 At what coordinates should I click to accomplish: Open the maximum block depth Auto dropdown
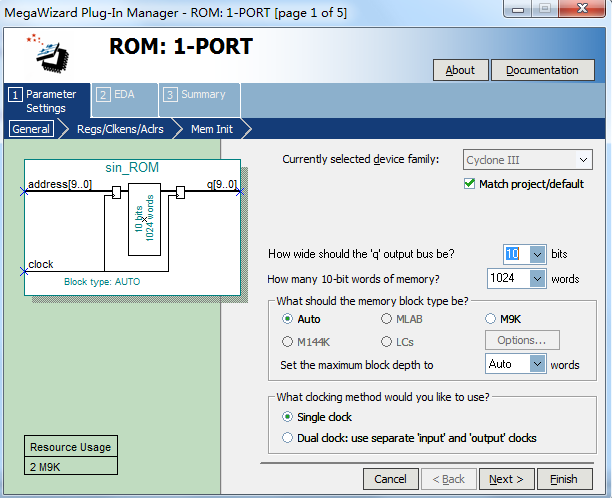[x=515, y=364]
